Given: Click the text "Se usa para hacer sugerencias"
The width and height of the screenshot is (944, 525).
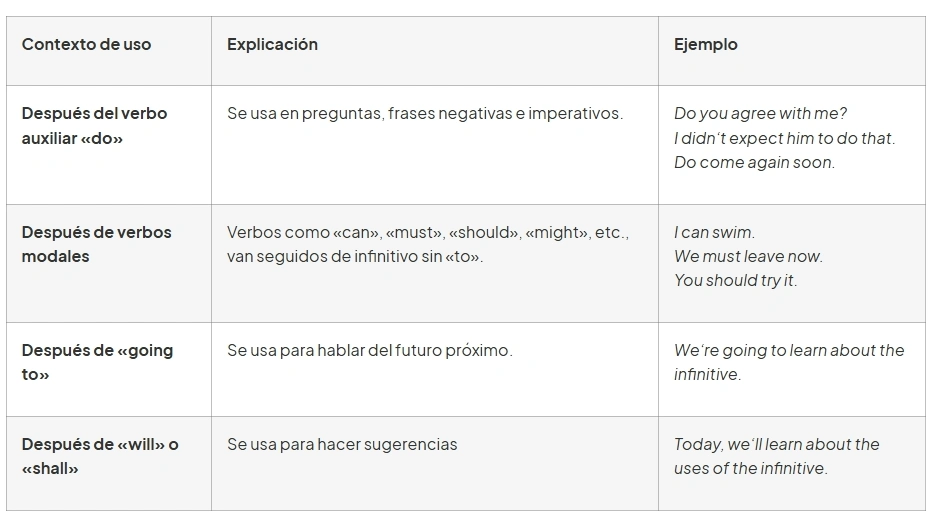Looking at the screenshot, I should (x=342, y=445).
